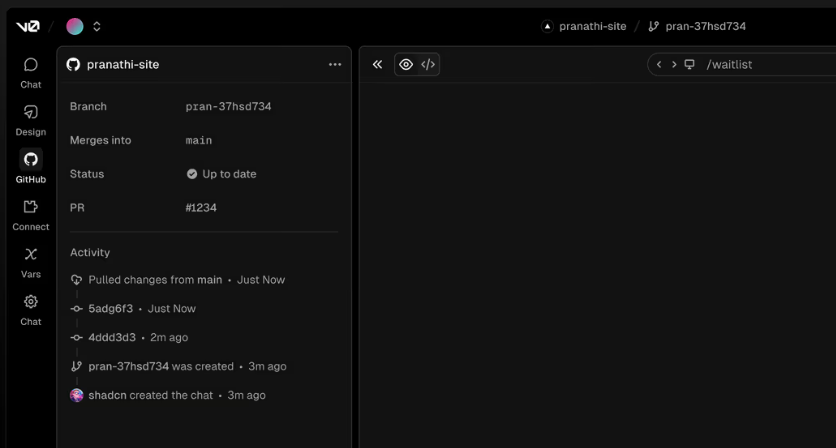Open pranathi-site project breadcrumb
836x448 pixels.
(593, 26)
